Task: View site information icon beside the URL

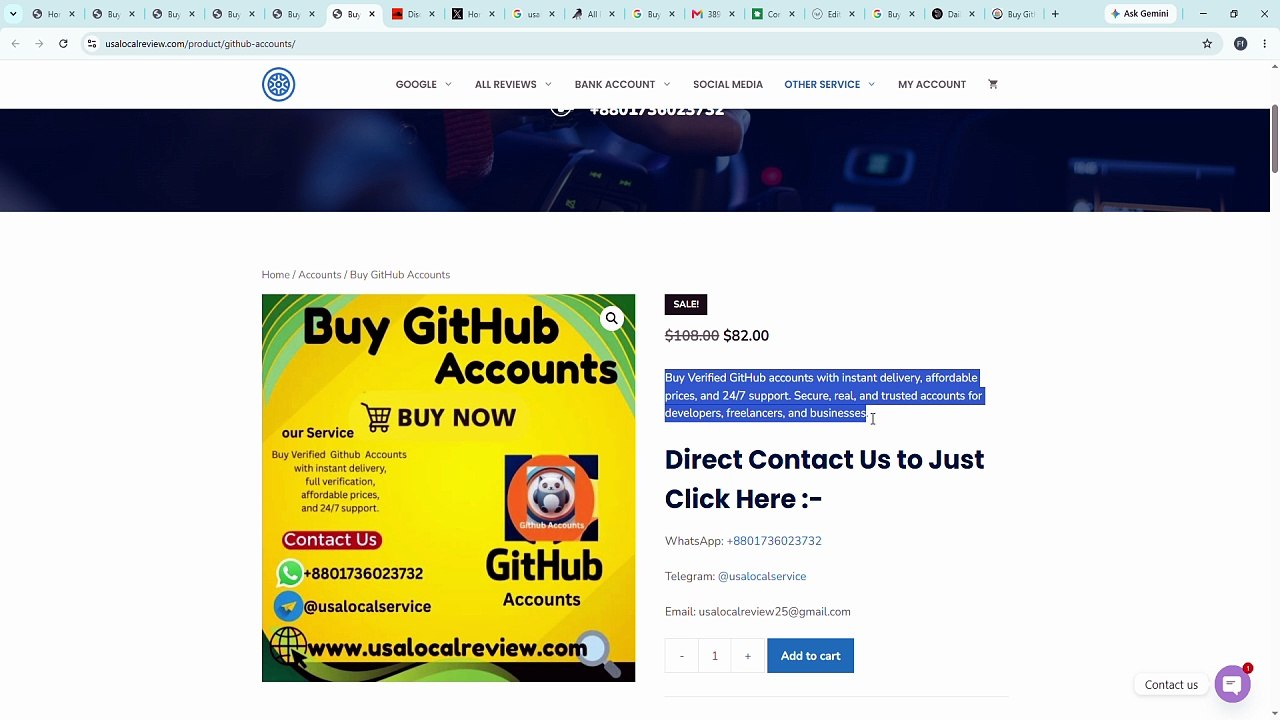Action: (91, 44)
